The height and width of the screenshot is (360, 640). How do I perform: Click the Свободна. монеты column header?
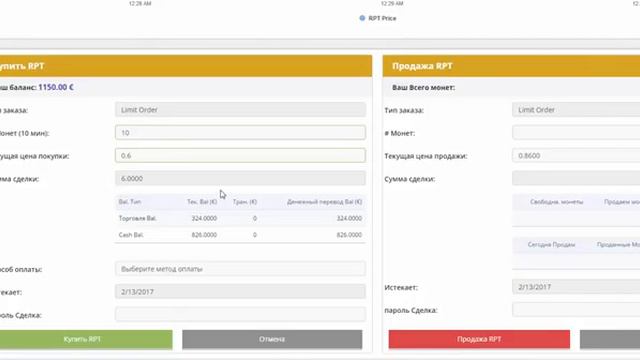pyautogui.click(x=557, y=202)
